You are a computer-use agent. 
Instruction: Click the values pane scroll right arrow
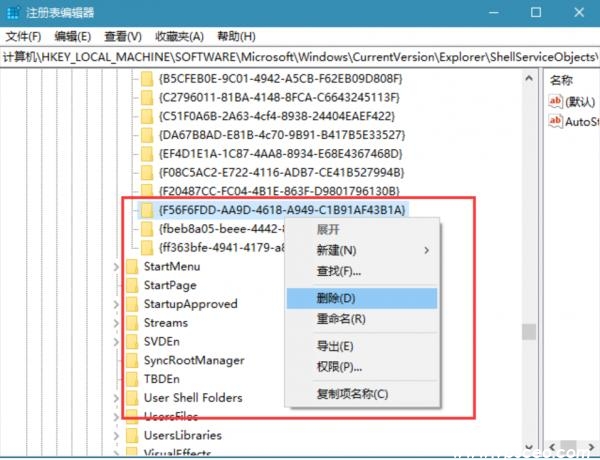coord(592,447)
